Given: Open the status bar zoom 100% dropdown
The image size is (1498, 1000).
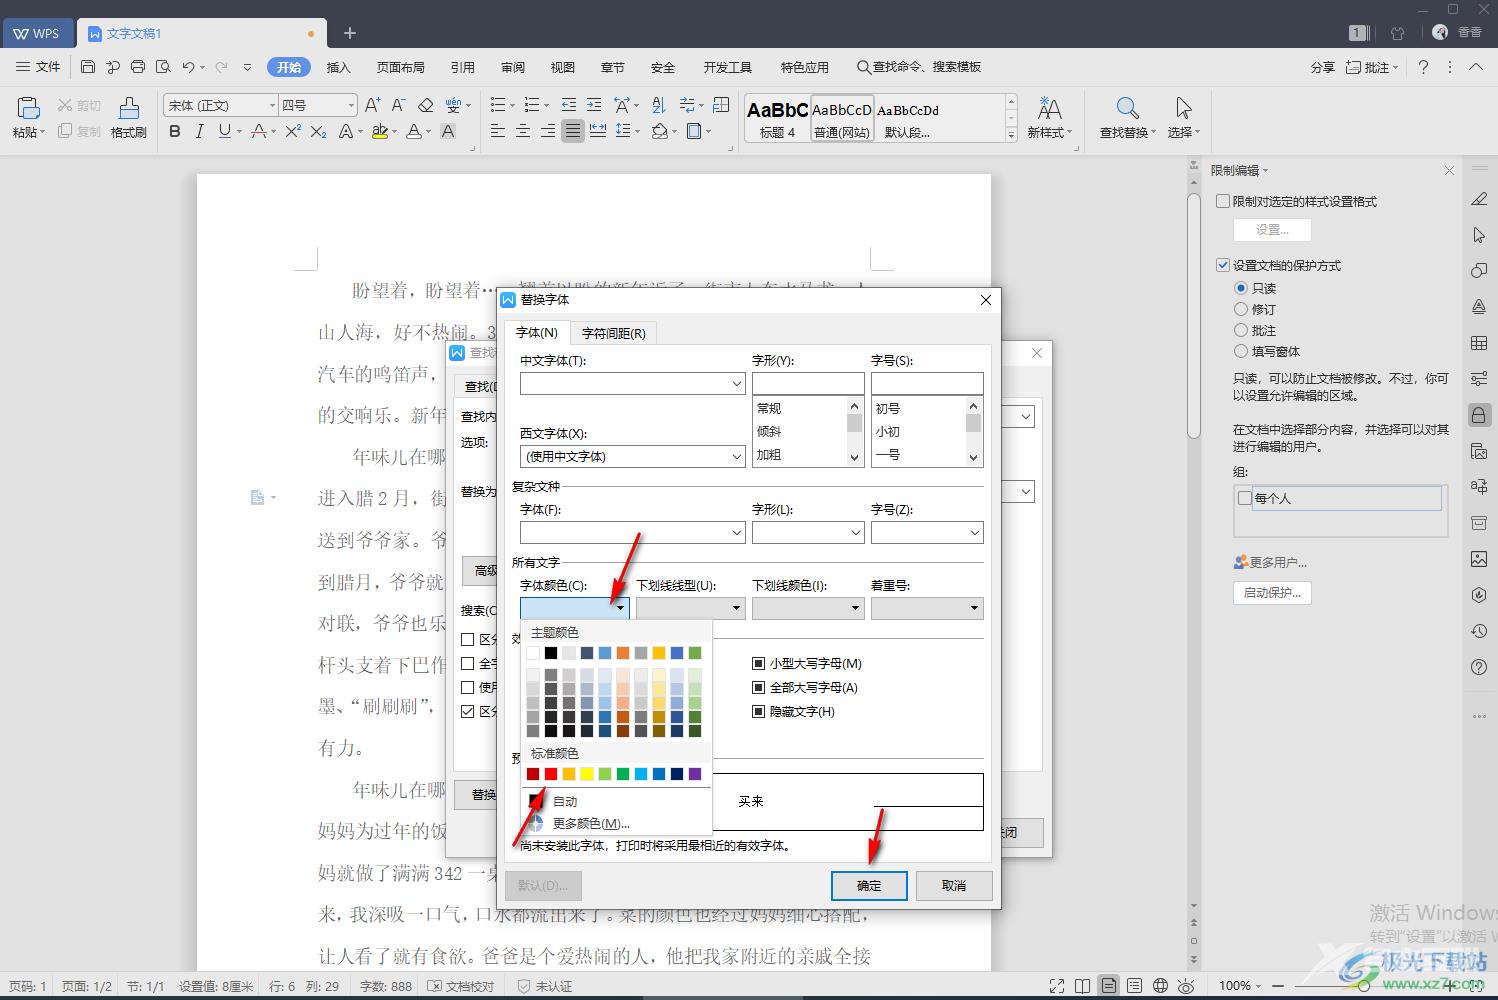Looking at the screenshot, I should click(x=1259, y=986).
